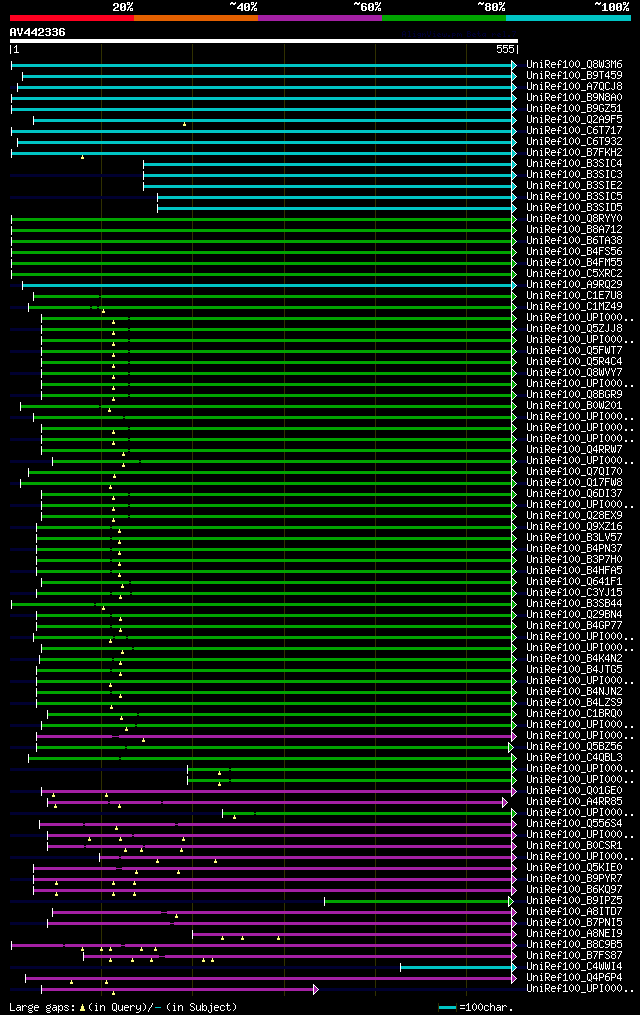The width and height of the screenshot is (640, 1015).
Task: Click the short green alignment bar of UniRef100_B9IPZ5
Action: click(418, 901)
